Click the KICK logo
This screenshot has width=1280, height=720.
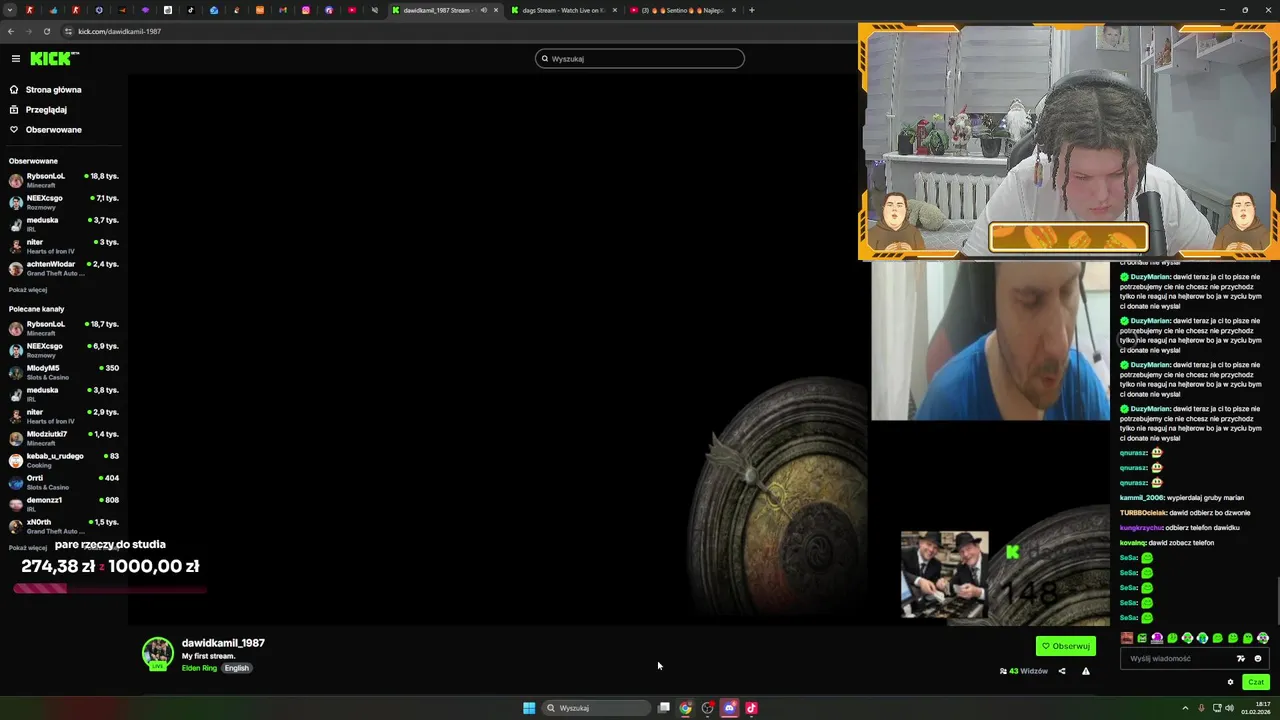coord(53,59)
